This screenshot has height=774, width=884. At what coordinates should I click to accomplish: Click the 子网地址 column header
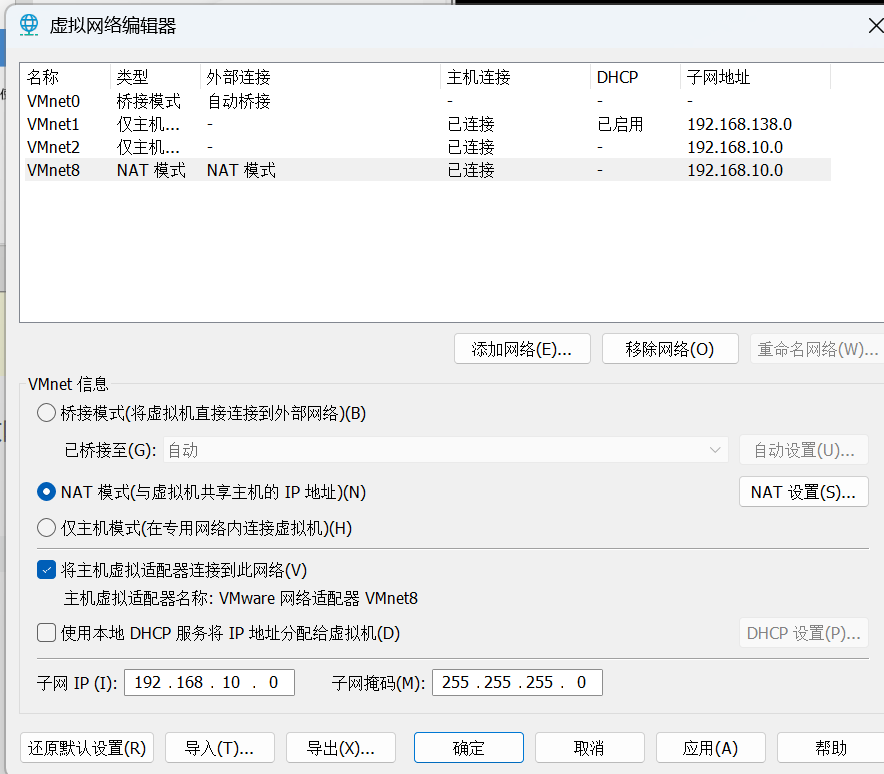pos(755,77)
